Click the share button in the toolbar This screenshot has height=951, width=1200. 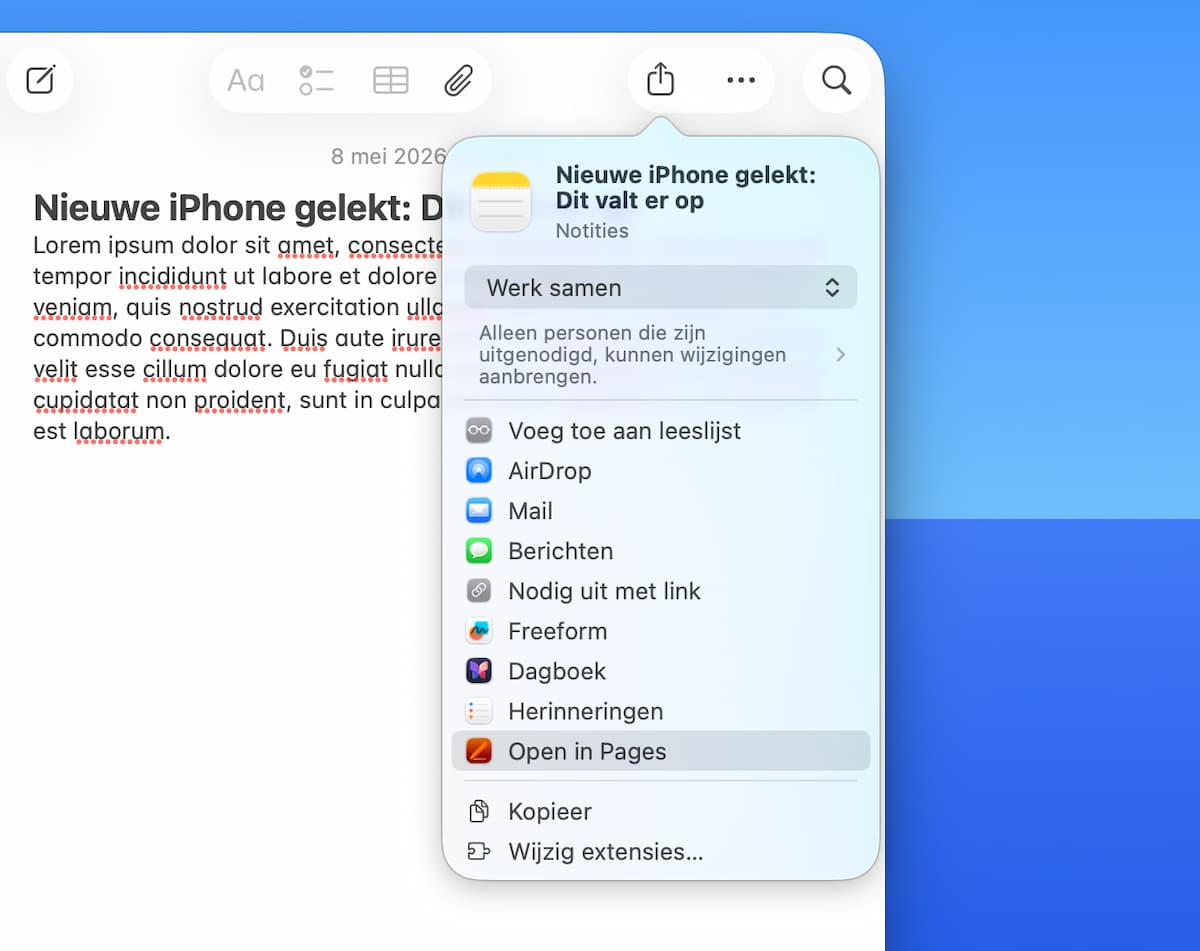pyautogui.click(x=660, y=79)
